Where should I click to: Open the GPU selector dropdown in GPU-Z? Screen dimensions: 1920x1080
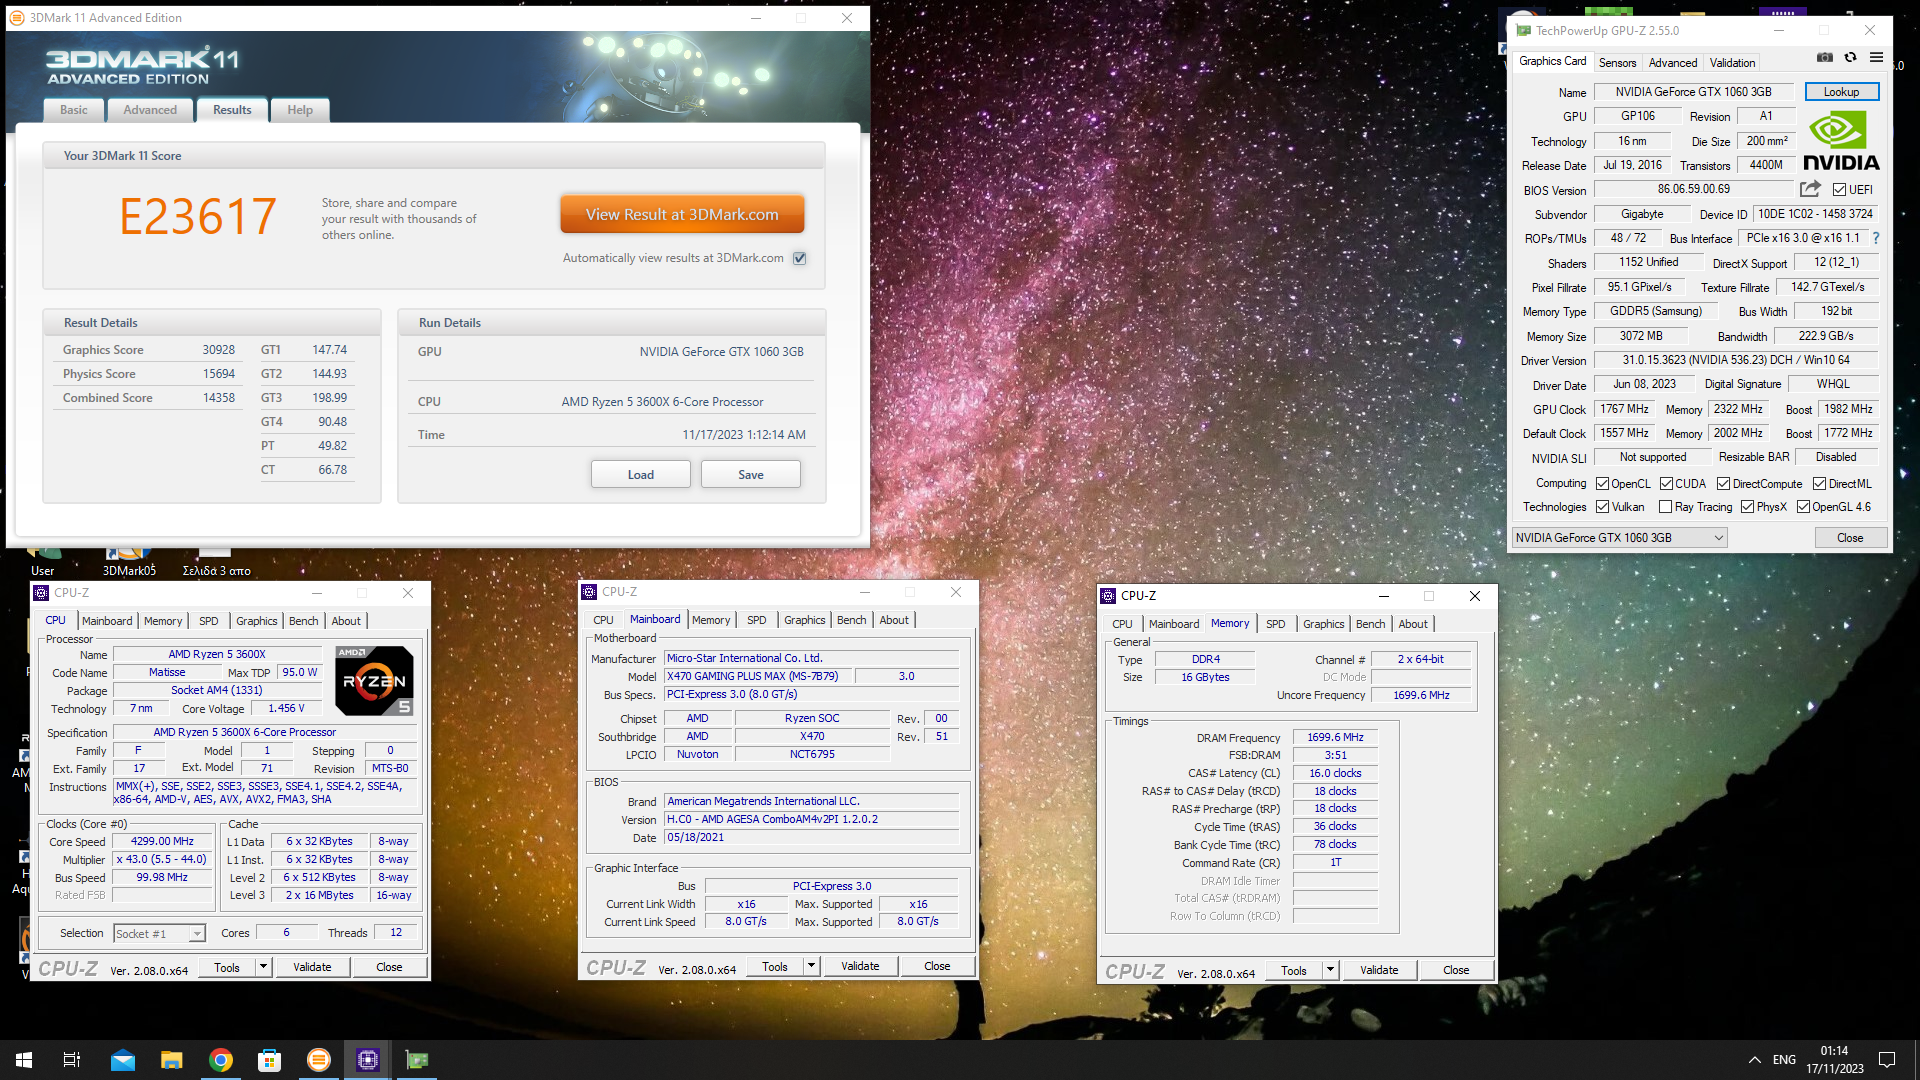1619,538
